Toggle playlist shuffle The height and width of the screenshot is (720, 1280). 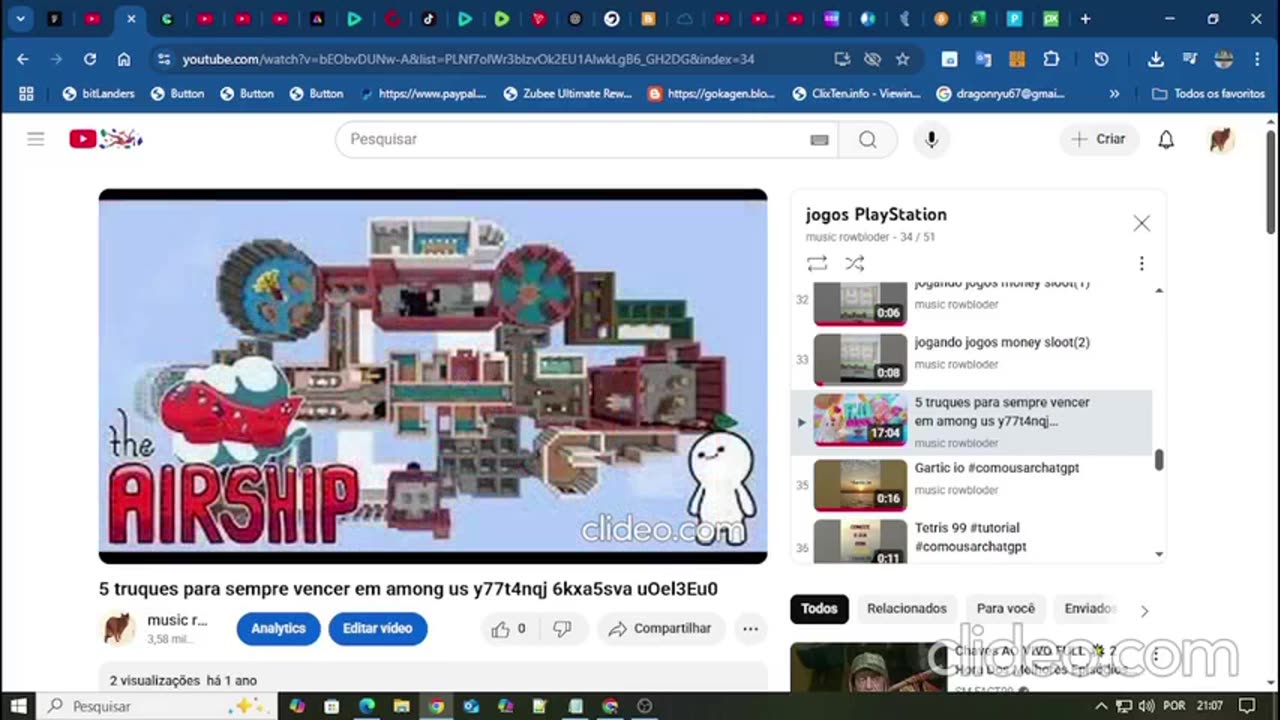(x=854, y=263)
